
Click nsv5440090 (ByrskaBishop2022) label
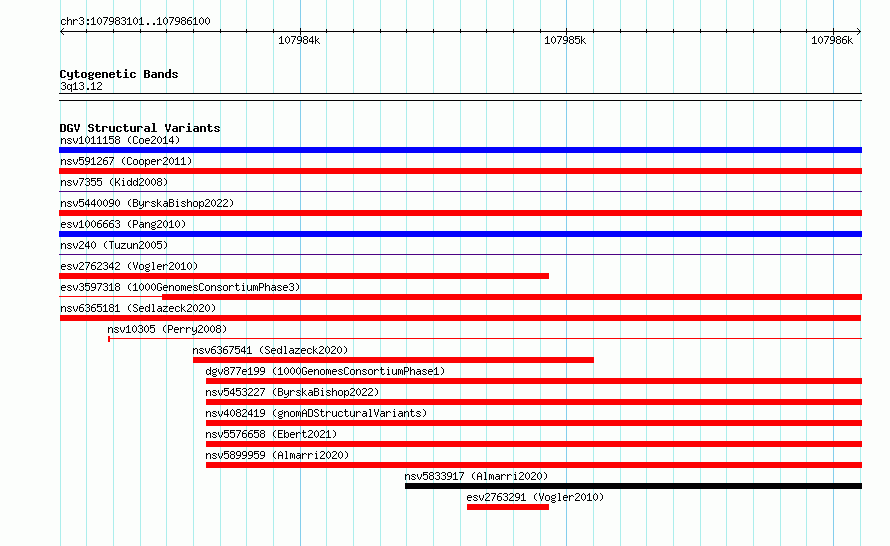(147, 203)
